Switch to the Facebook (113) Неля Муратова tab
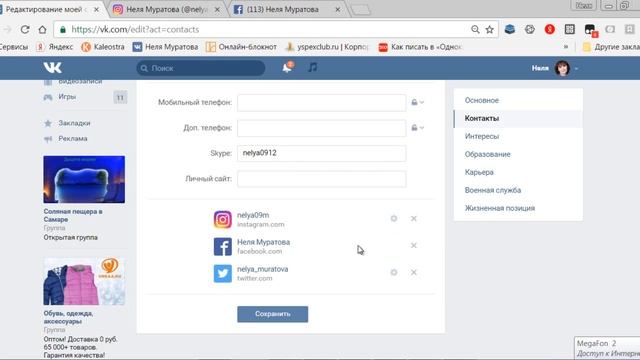 (x=286, y=9)
